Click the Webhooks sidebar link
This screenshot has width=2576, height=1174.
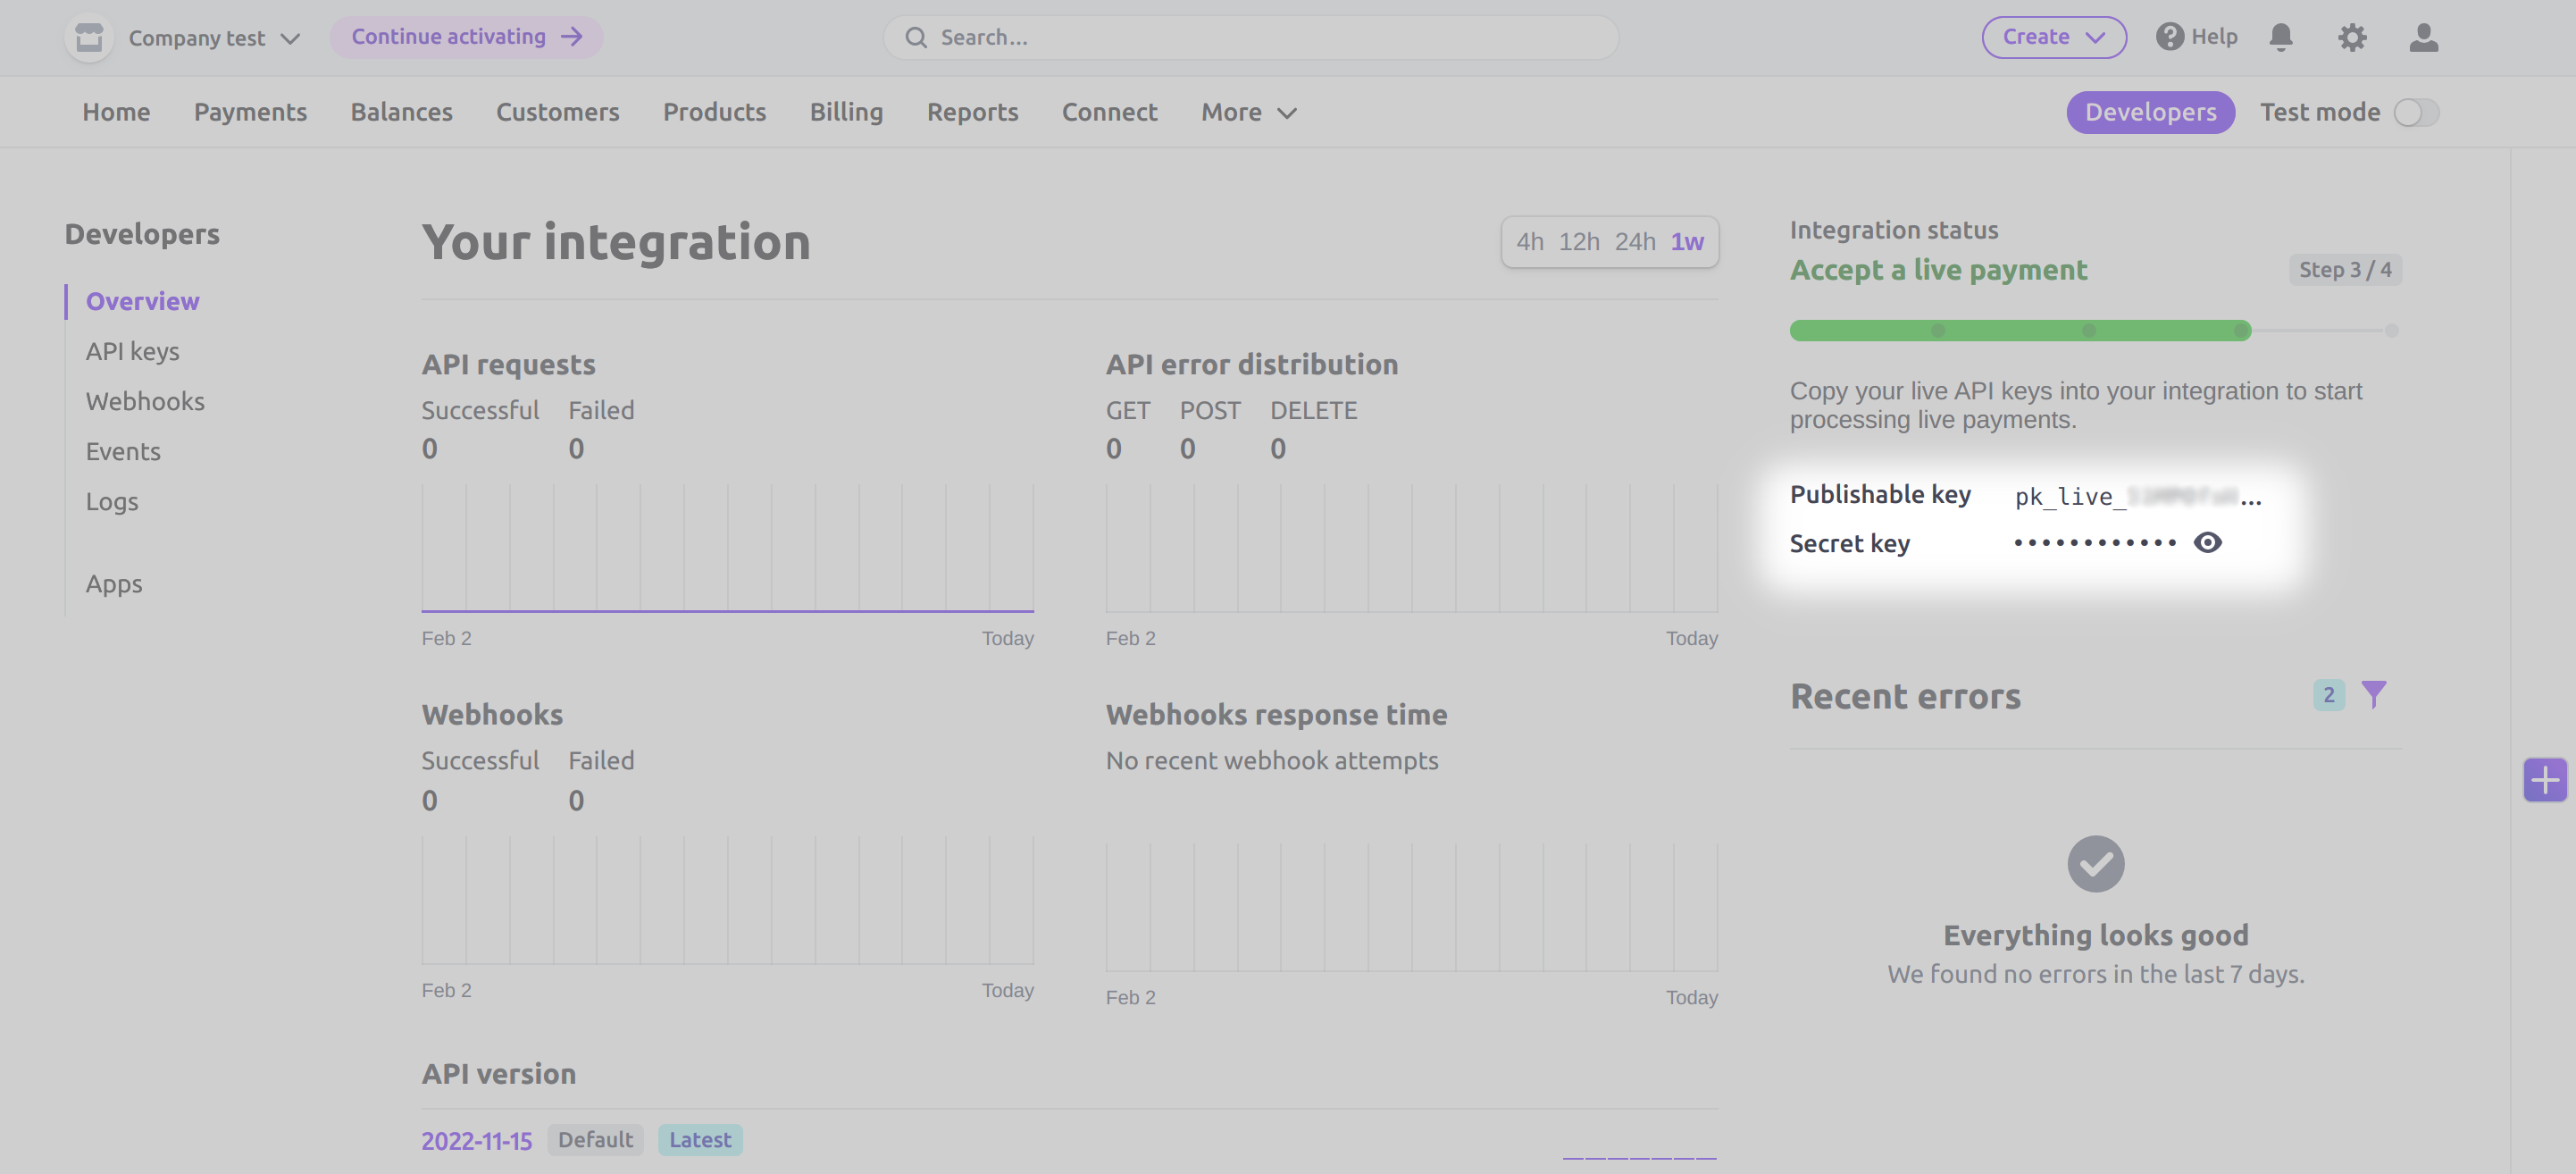click(145, 399)
